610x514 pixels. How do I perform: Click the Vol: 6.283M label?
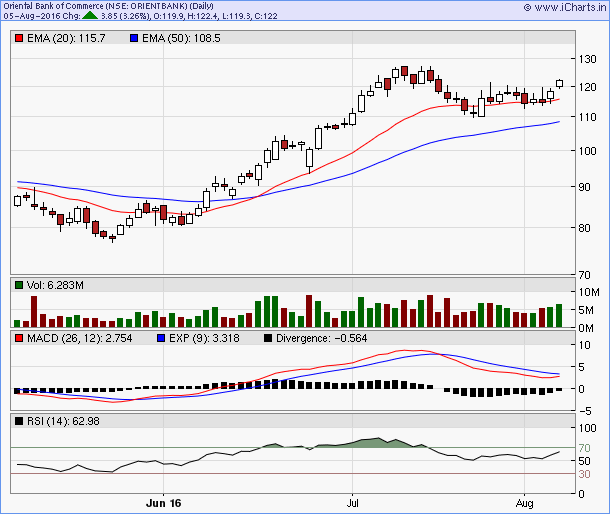55,285
